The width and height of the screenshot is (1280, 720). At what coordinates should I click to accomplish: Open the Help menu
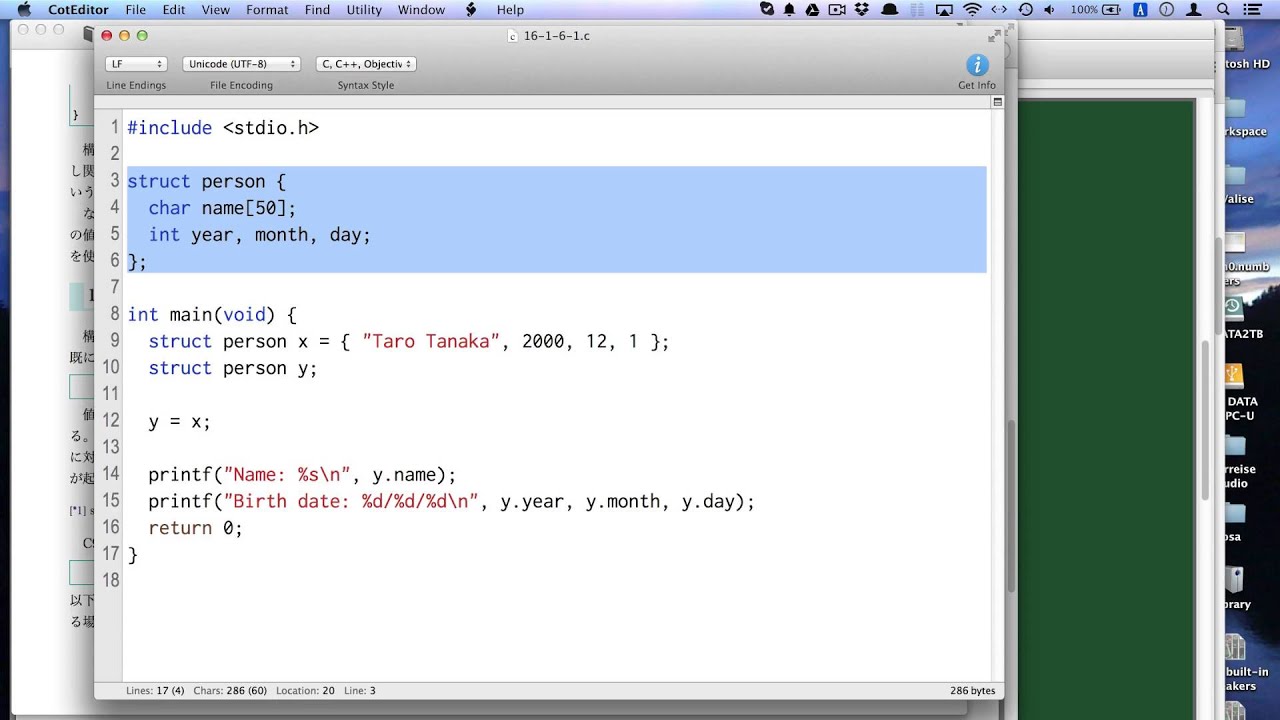(510, 9)
